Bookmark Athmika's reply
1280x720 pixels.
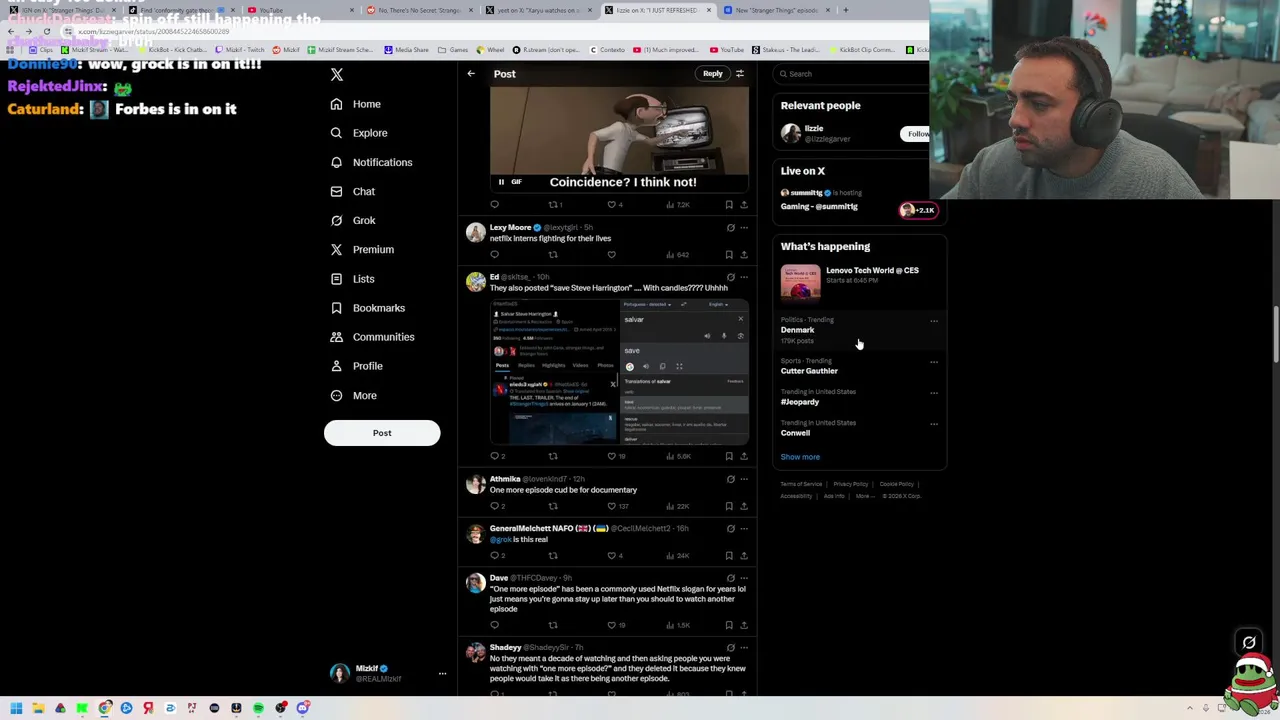pyautogui.click(x=729, y=506)
